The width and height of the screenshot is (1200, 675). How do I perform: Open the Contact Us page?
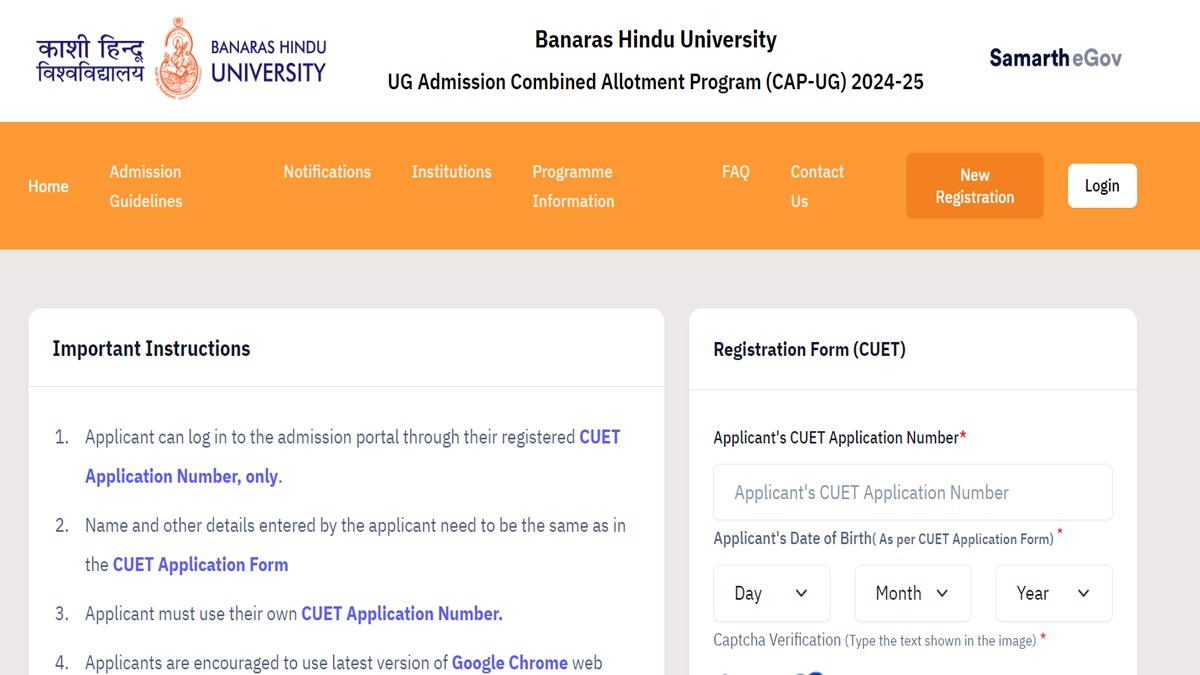point(817,186)
